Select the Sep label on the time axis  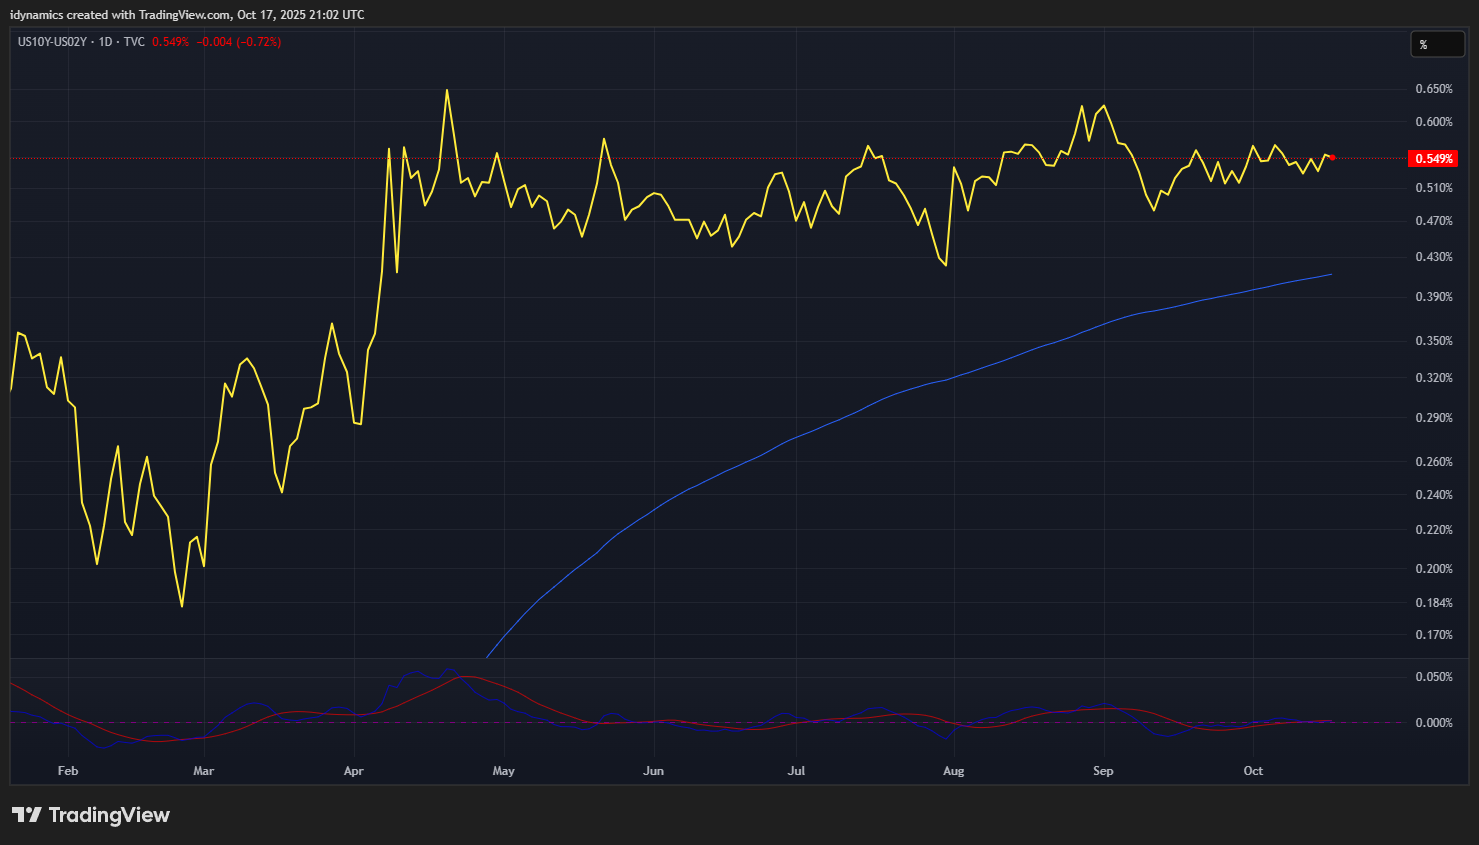click(1103, 771)
